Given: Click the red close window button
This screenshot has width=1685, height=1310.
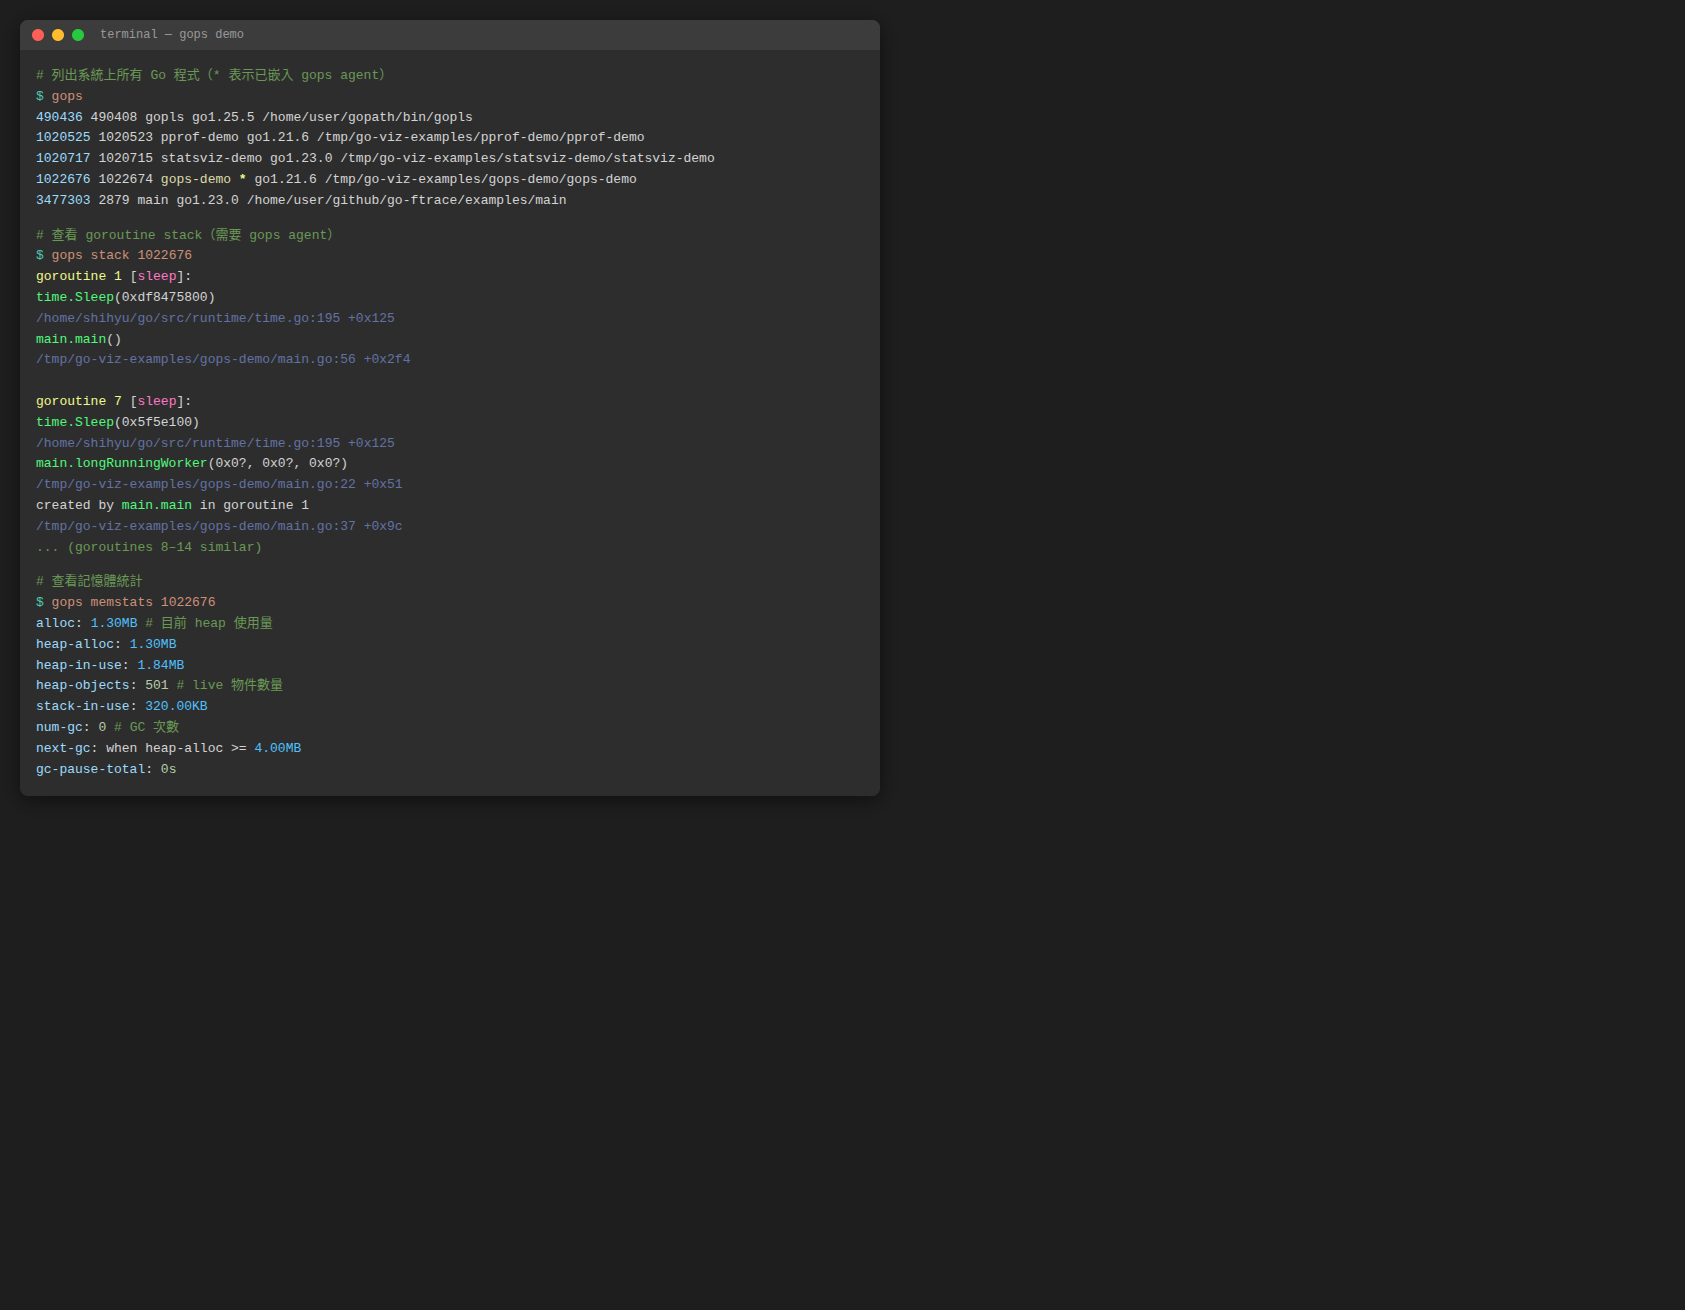Looking at the screenshot, I should (38, 35).
